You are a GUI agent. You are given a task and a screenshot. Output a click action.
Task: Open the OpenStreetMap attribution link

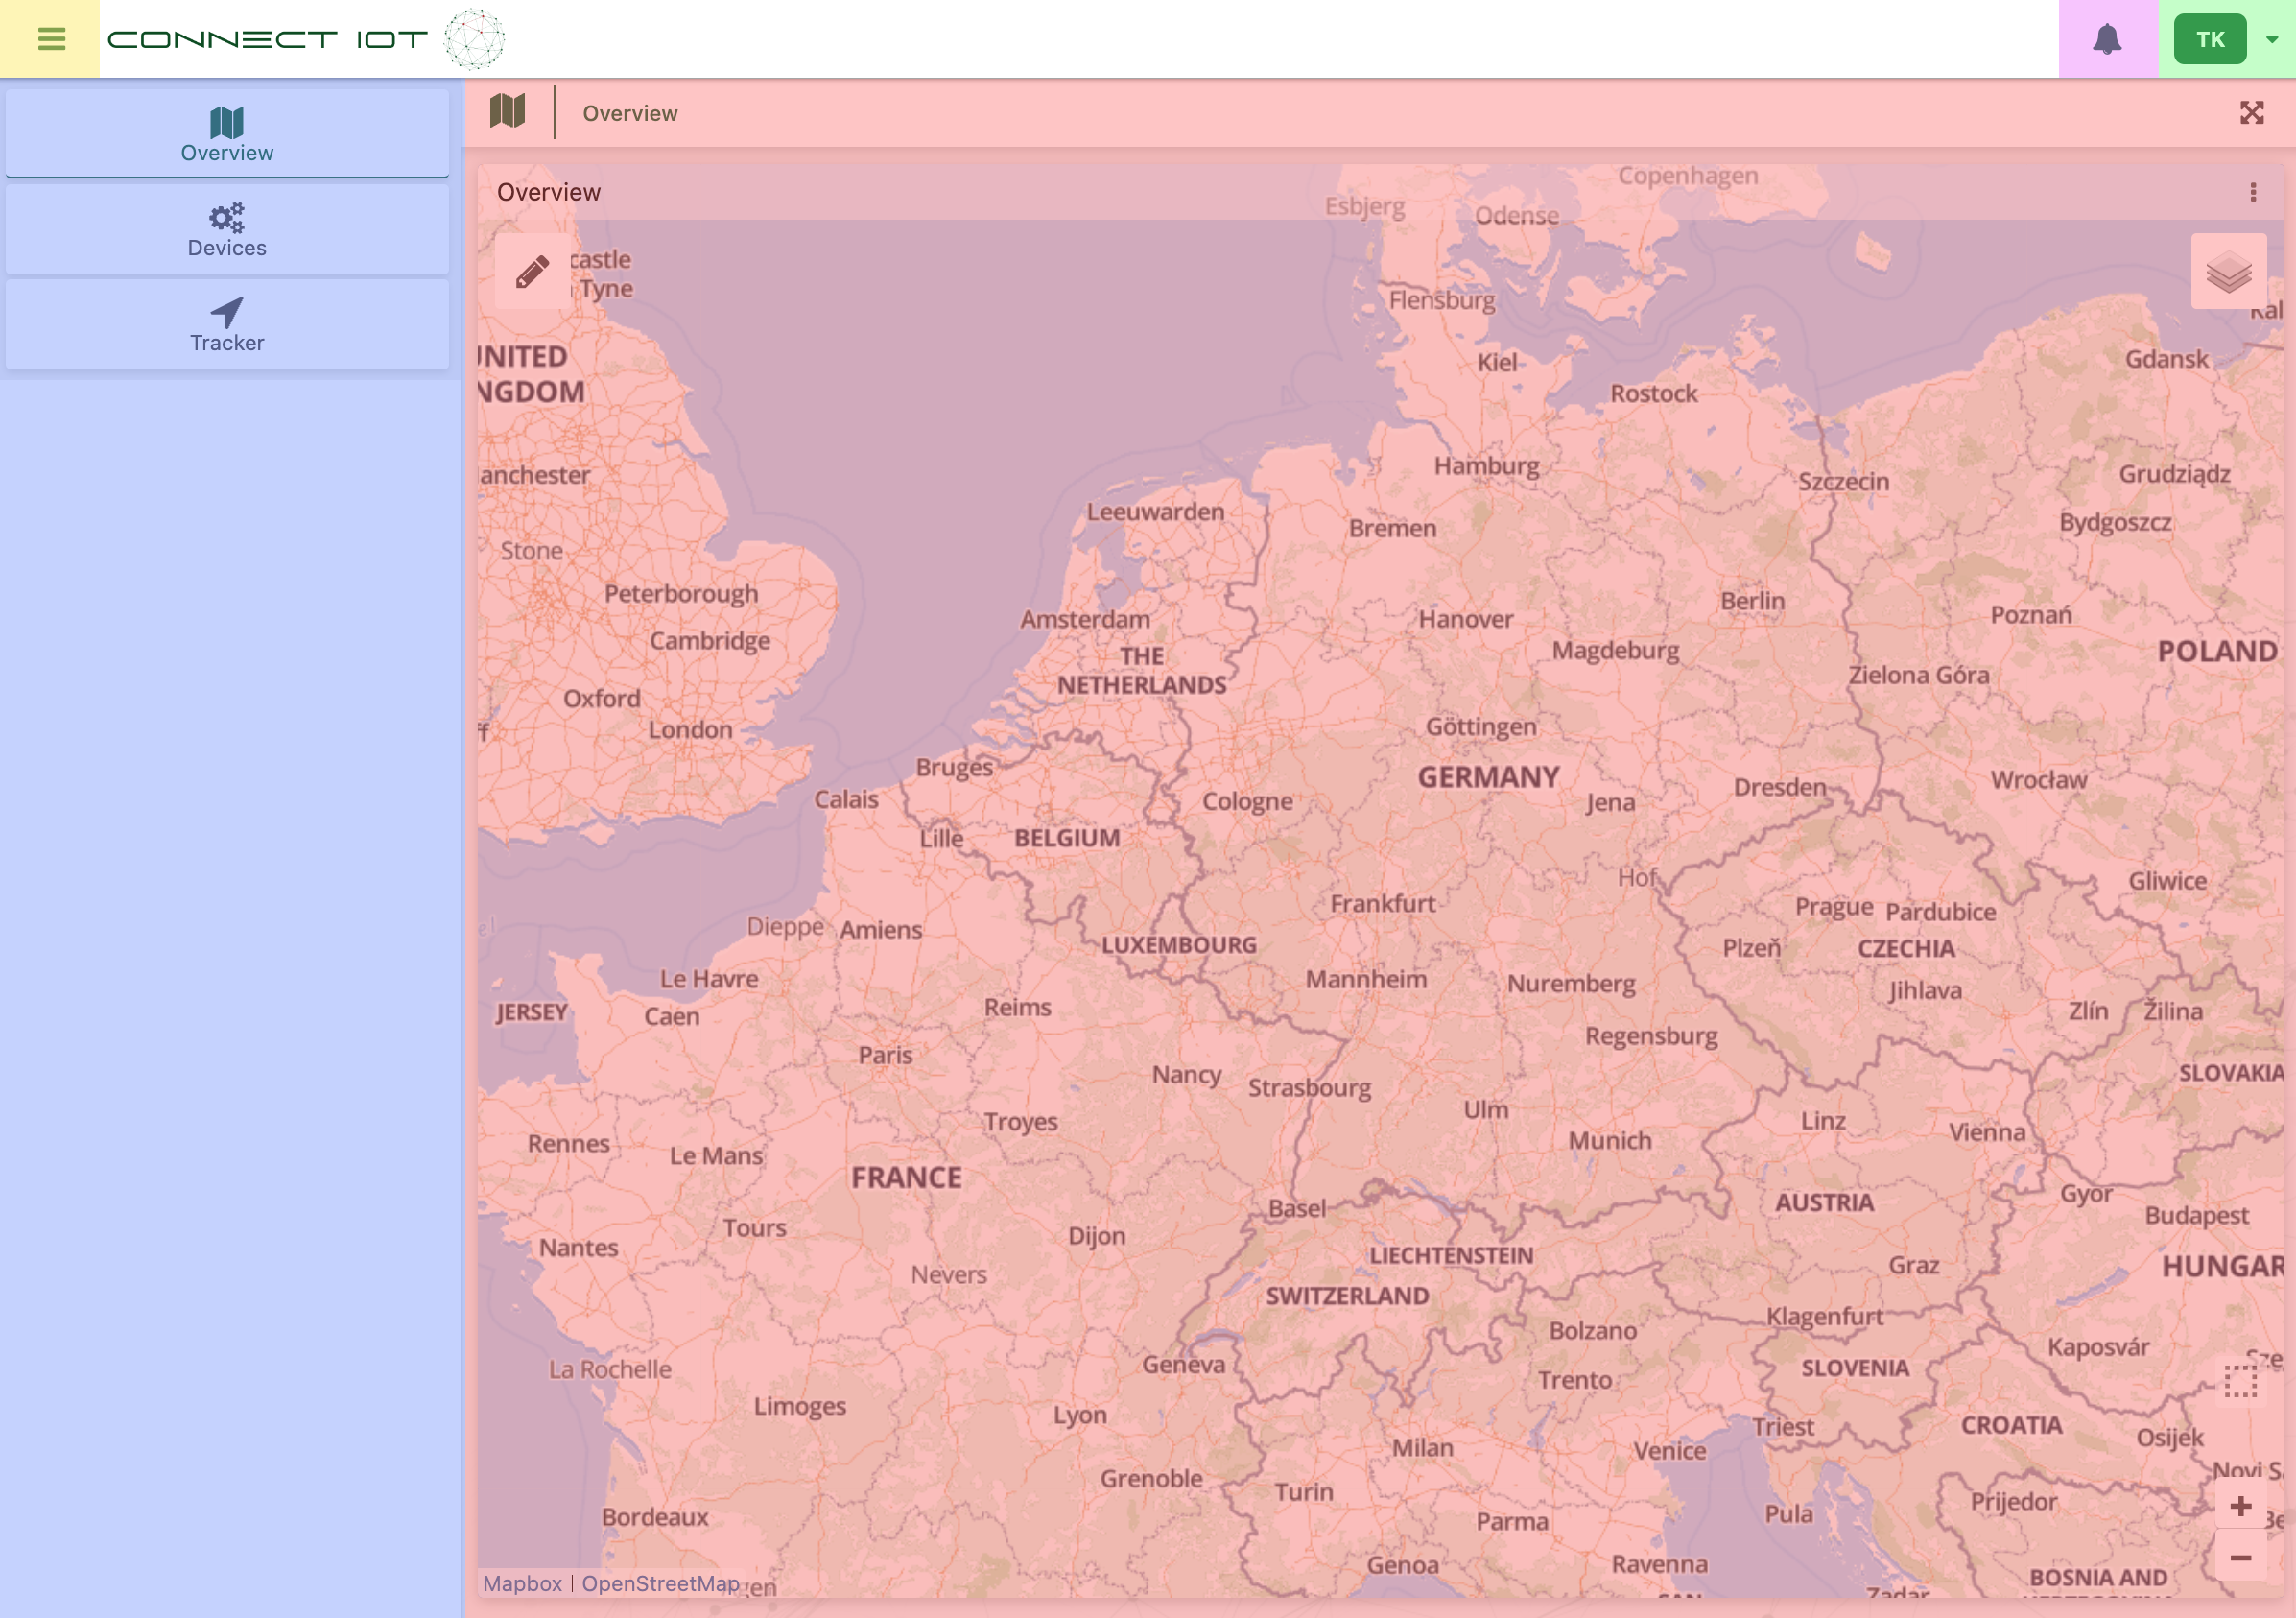[x=660, y=1584]
